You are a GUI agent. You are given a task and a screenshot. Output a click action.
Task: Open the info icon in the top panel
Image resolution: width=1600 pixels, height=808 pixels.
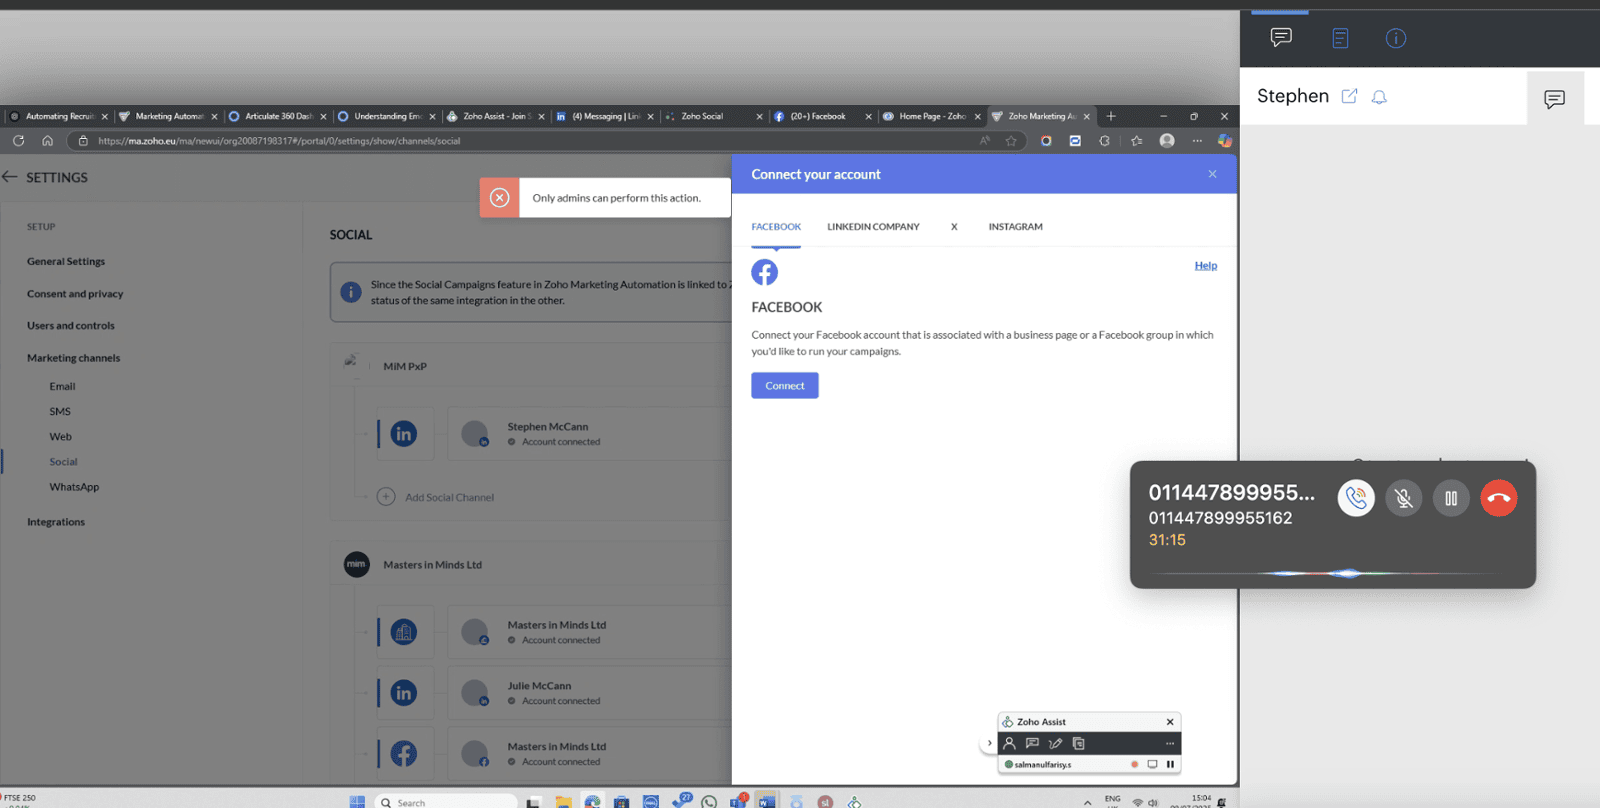(x=1396, y=38)
